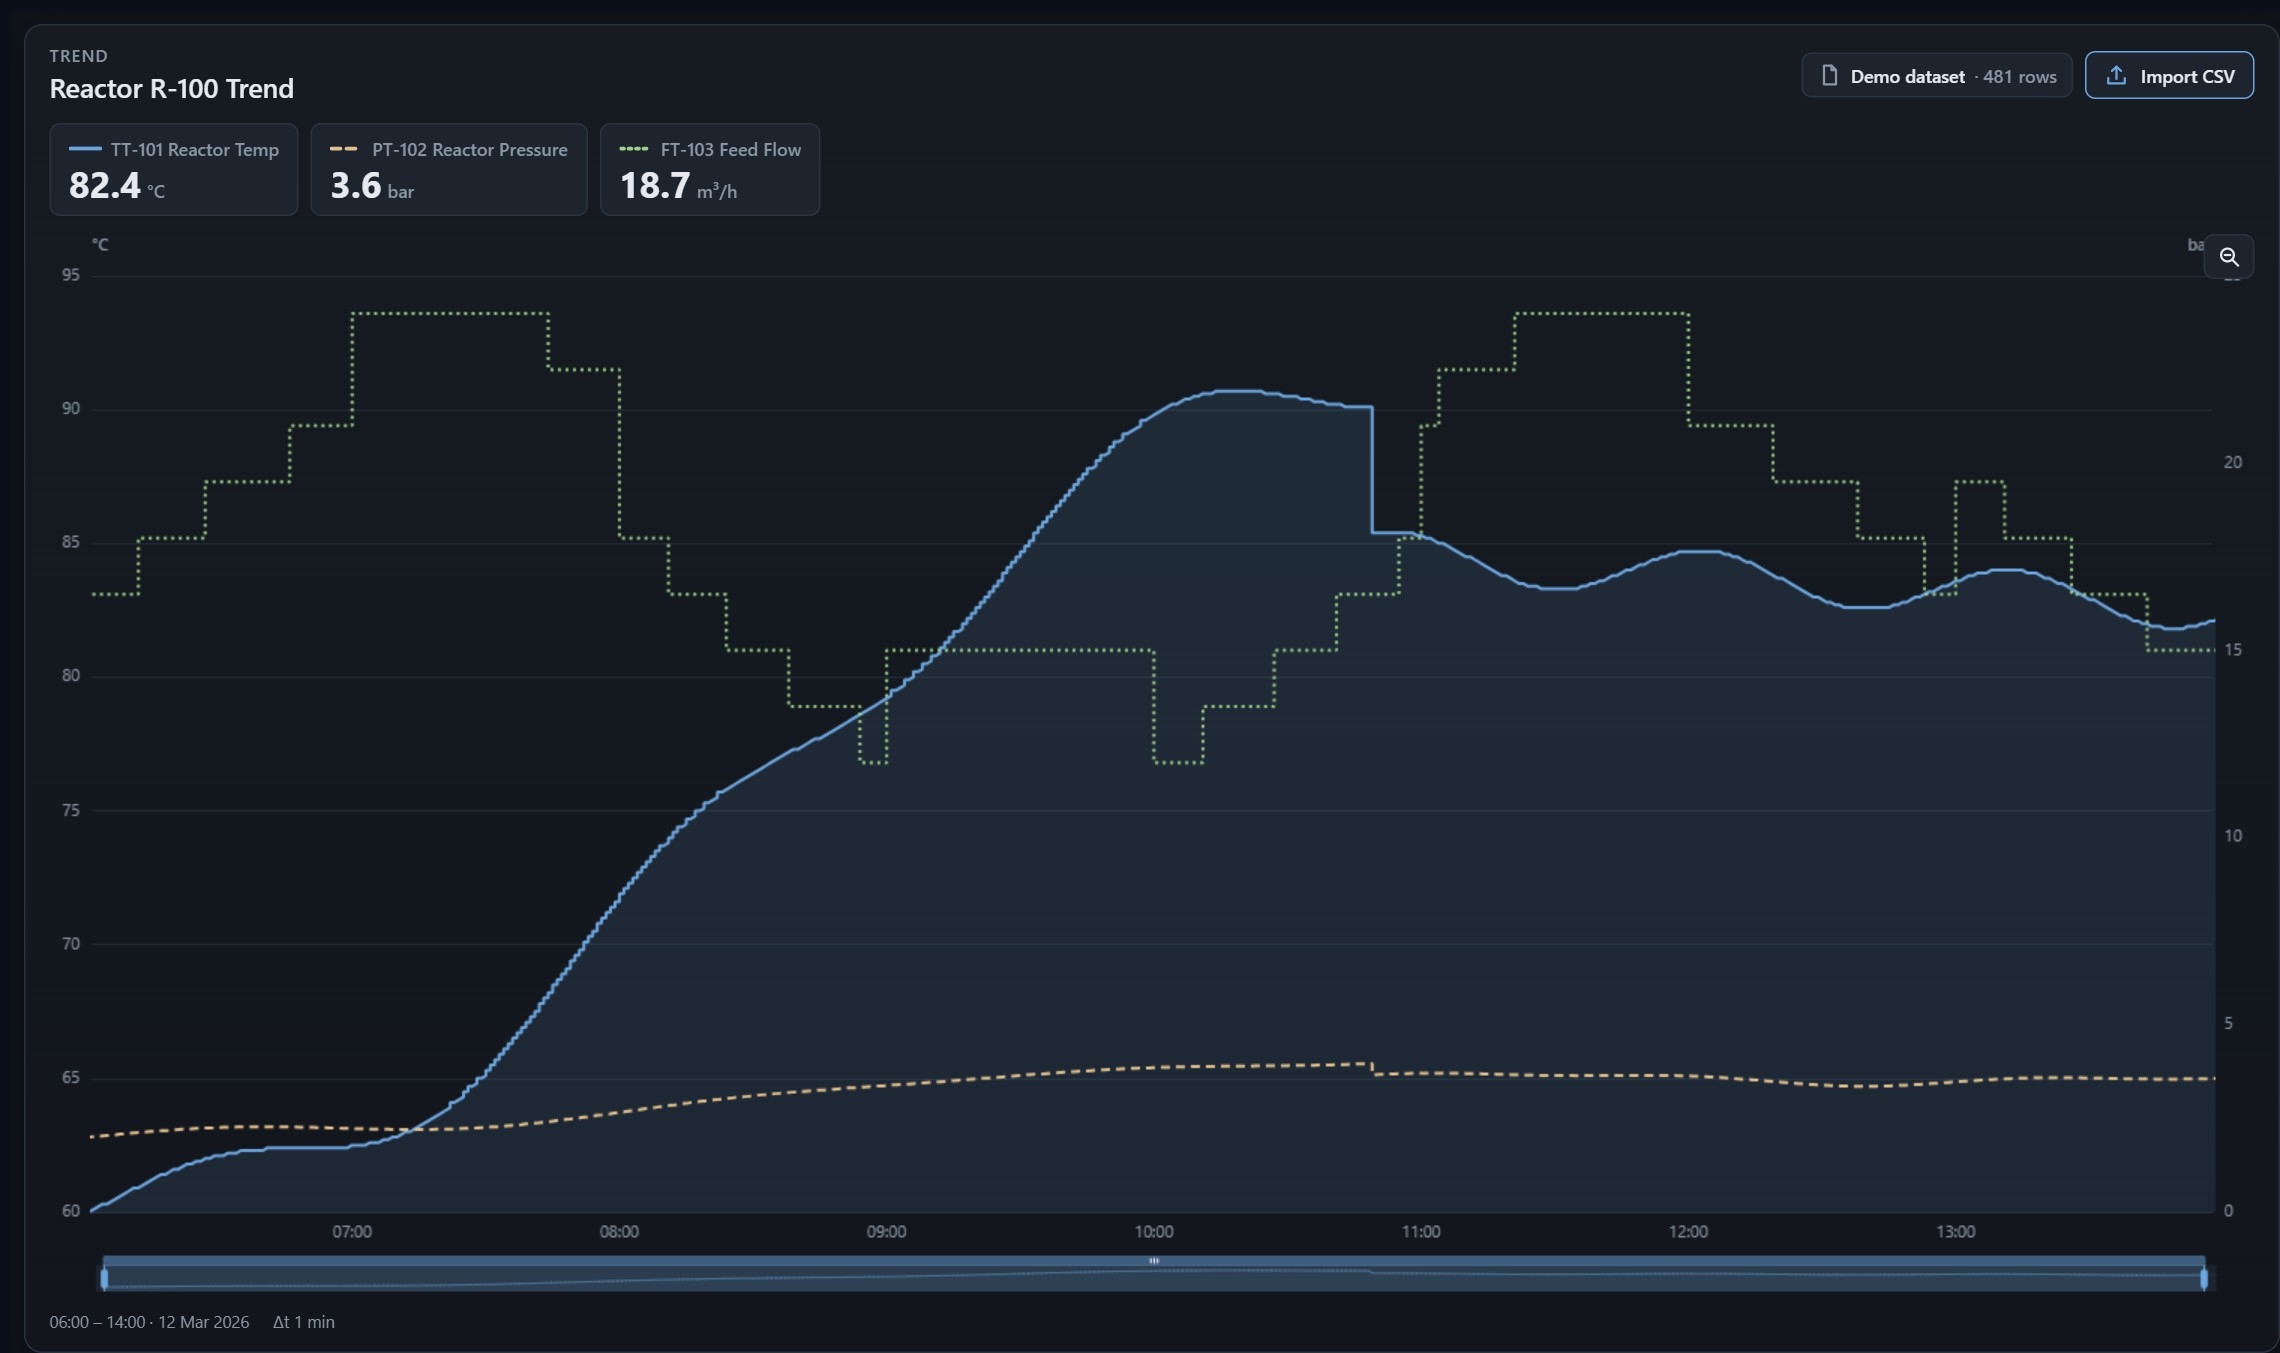Click the 12:00 time axis label
The image size is (2280, 1353).
pos(1688,1232)
